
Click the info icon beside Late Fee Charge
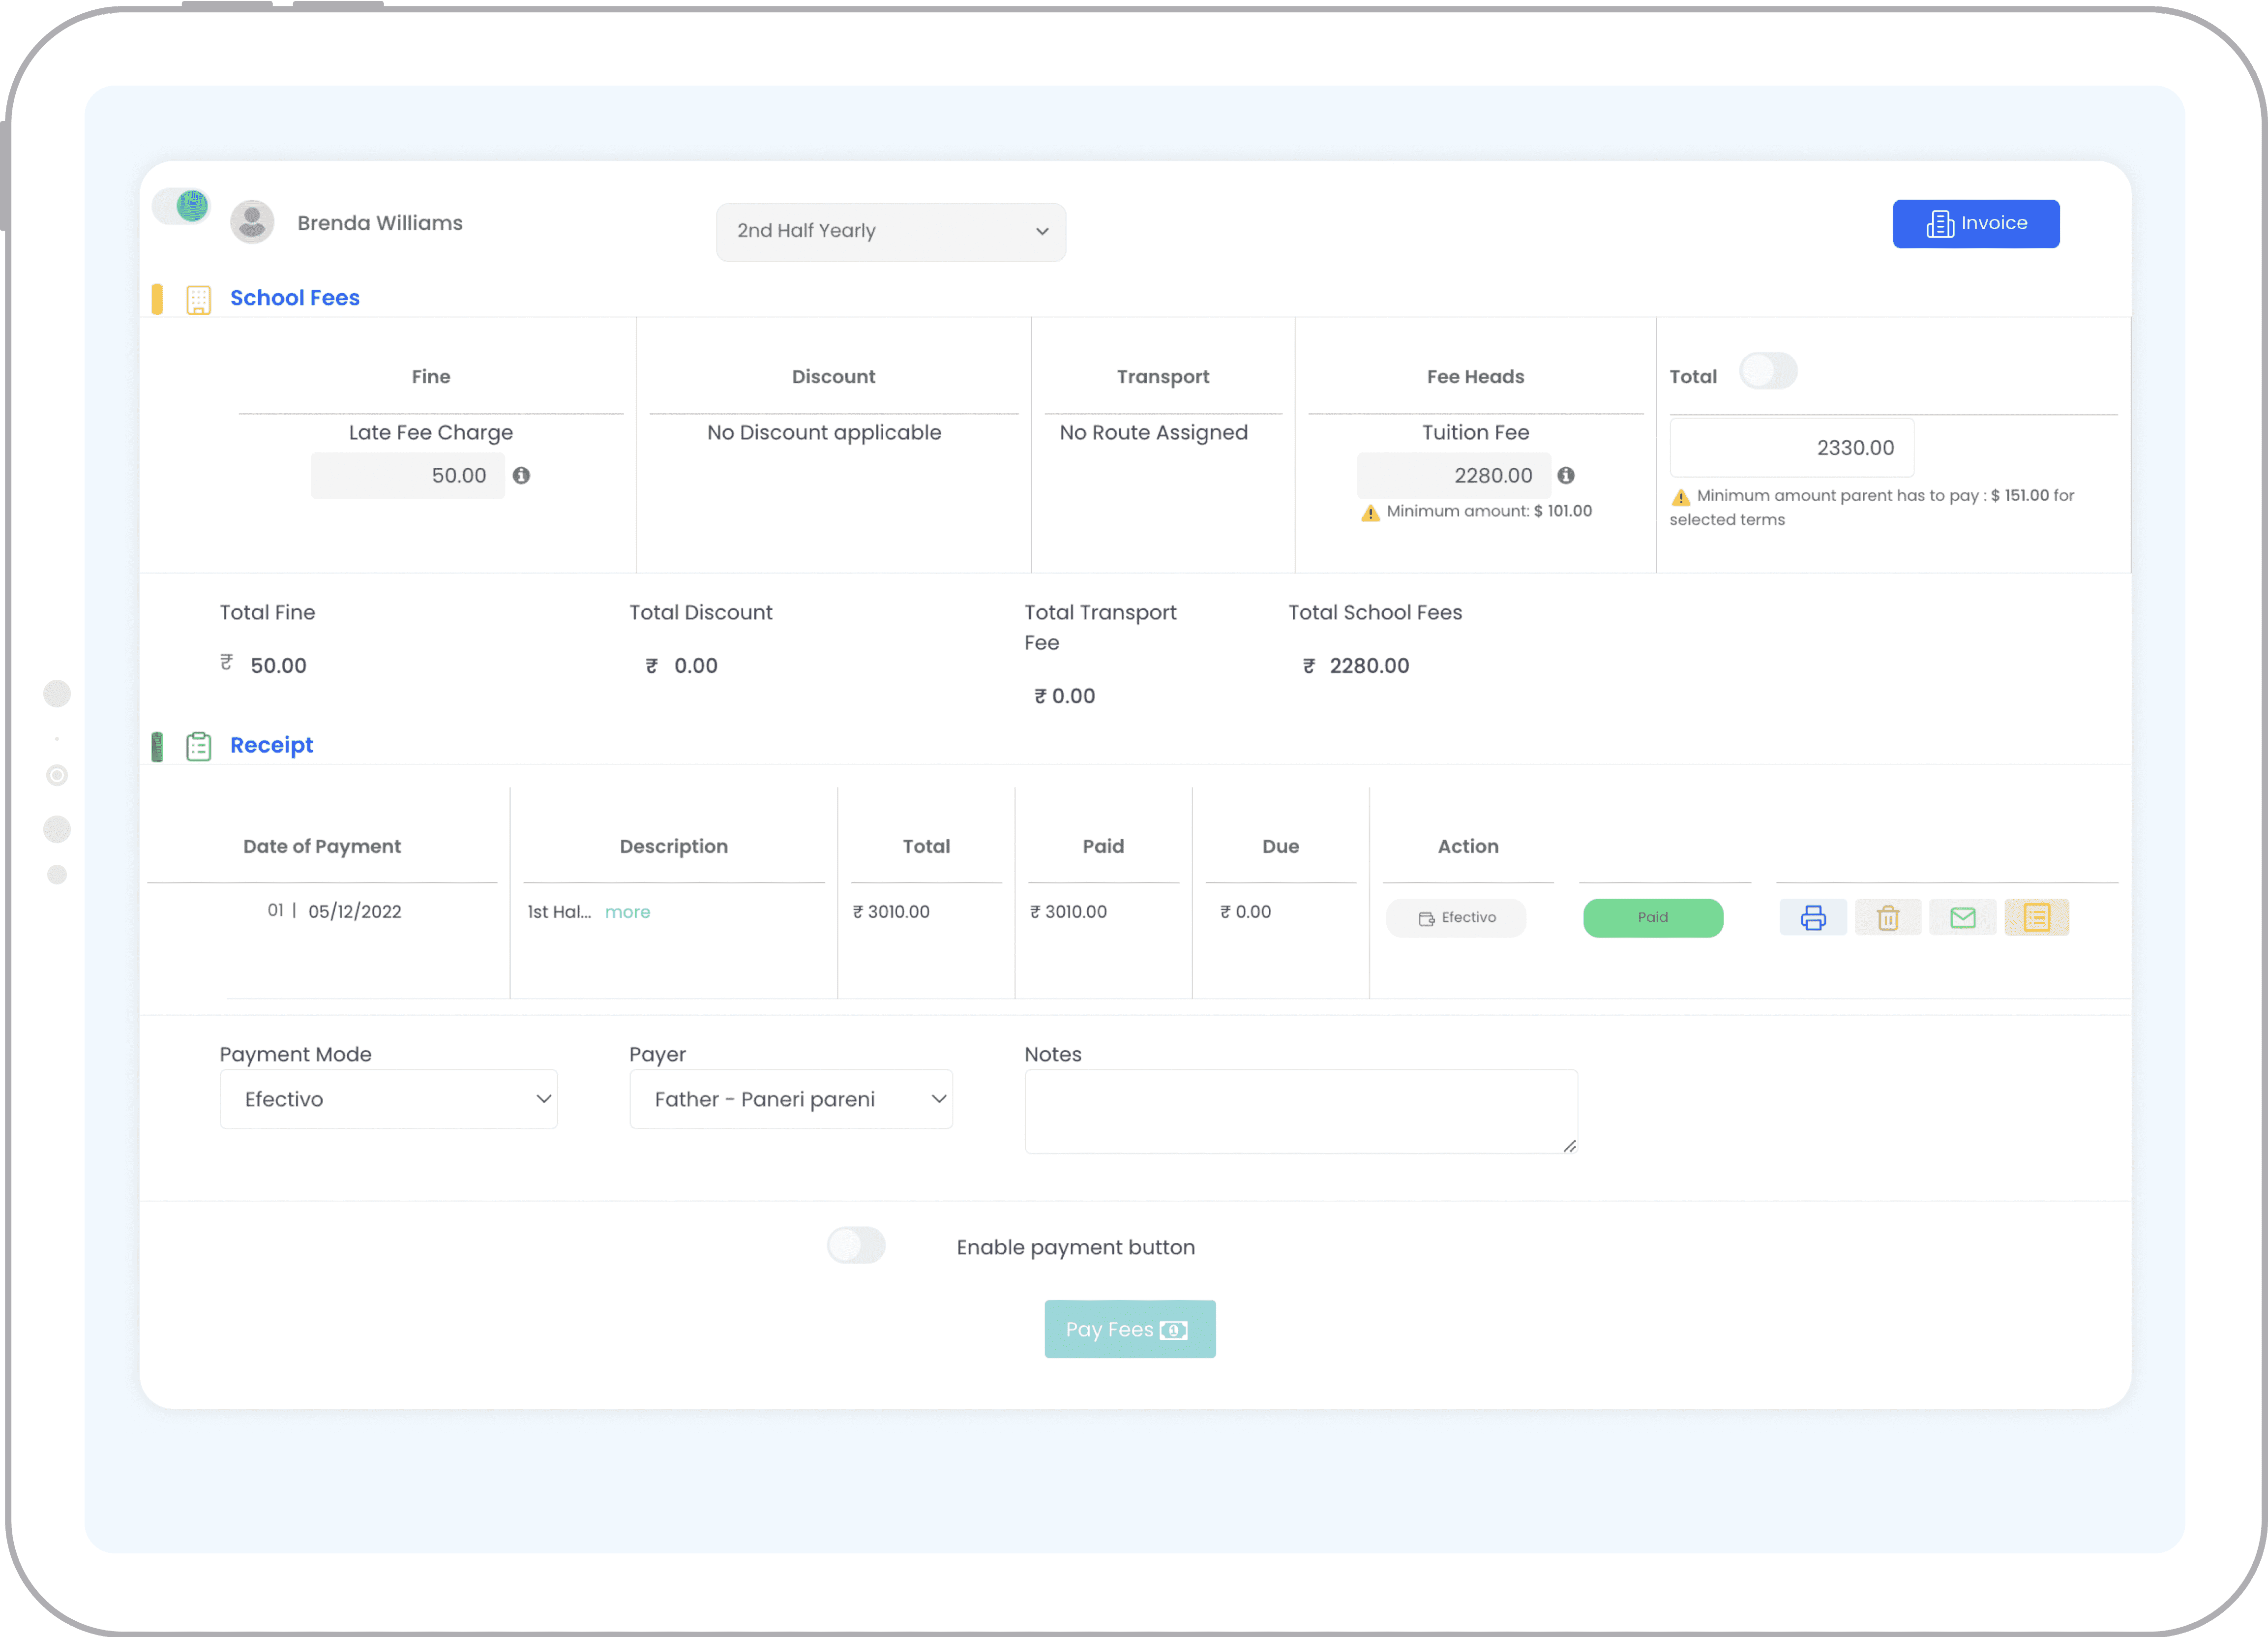click(x=521, y=476)
